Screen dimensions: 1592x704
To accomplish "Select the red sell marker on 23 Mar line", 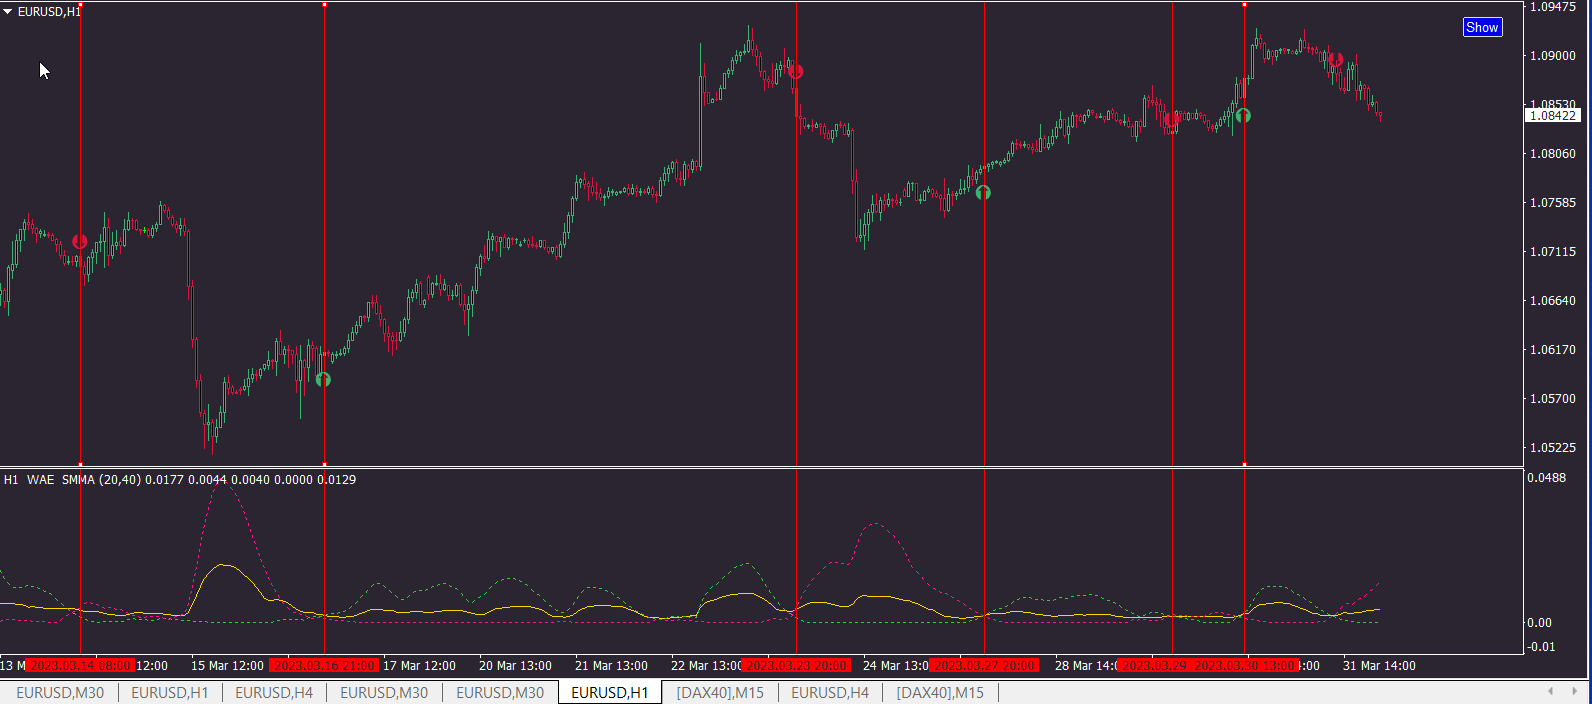I will coord(795,71).
